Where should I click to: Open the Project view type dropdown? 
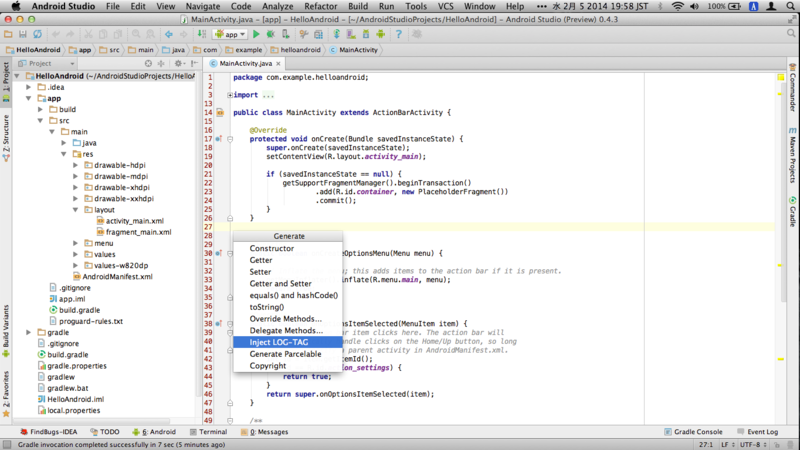click(x=46, y=63)
